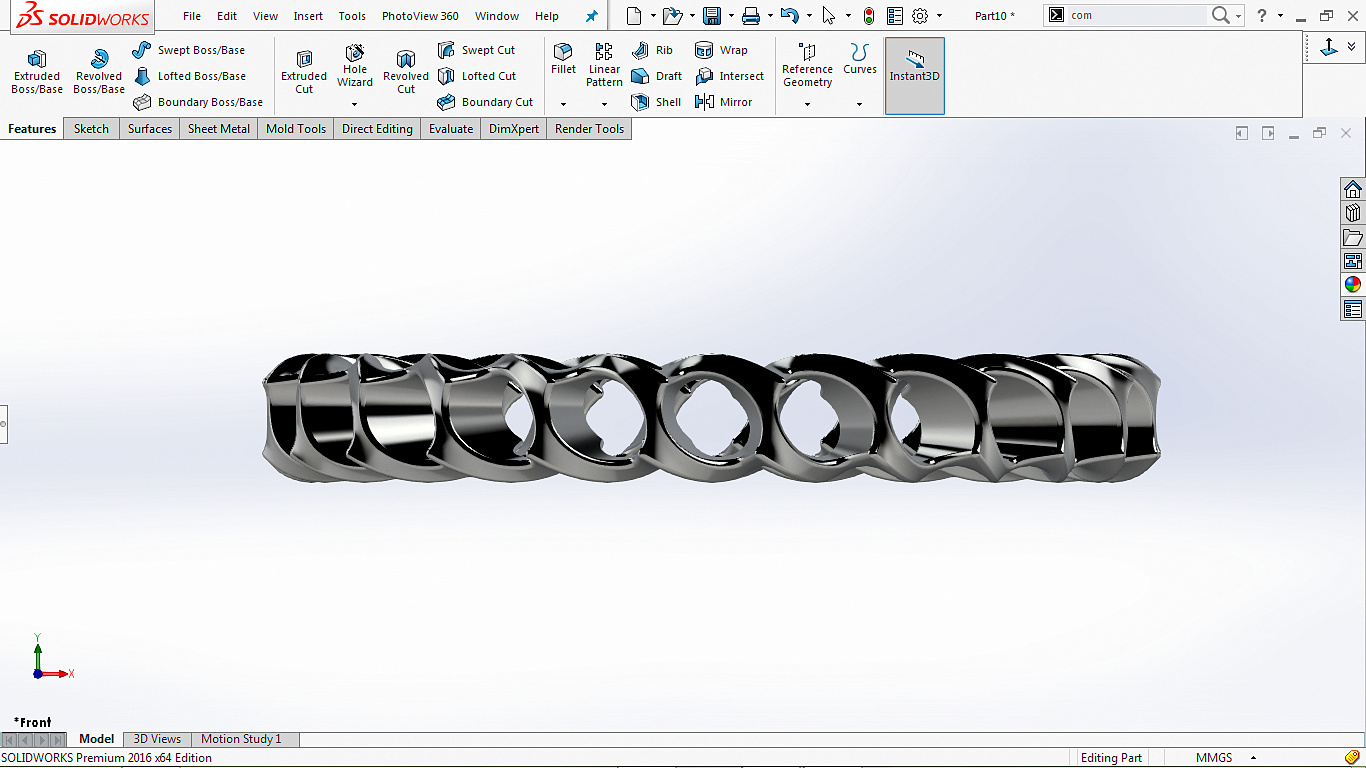The image size is (1366, 768).
Task: Select the Extruded Cut tool
Action: [x=304, y=72]
